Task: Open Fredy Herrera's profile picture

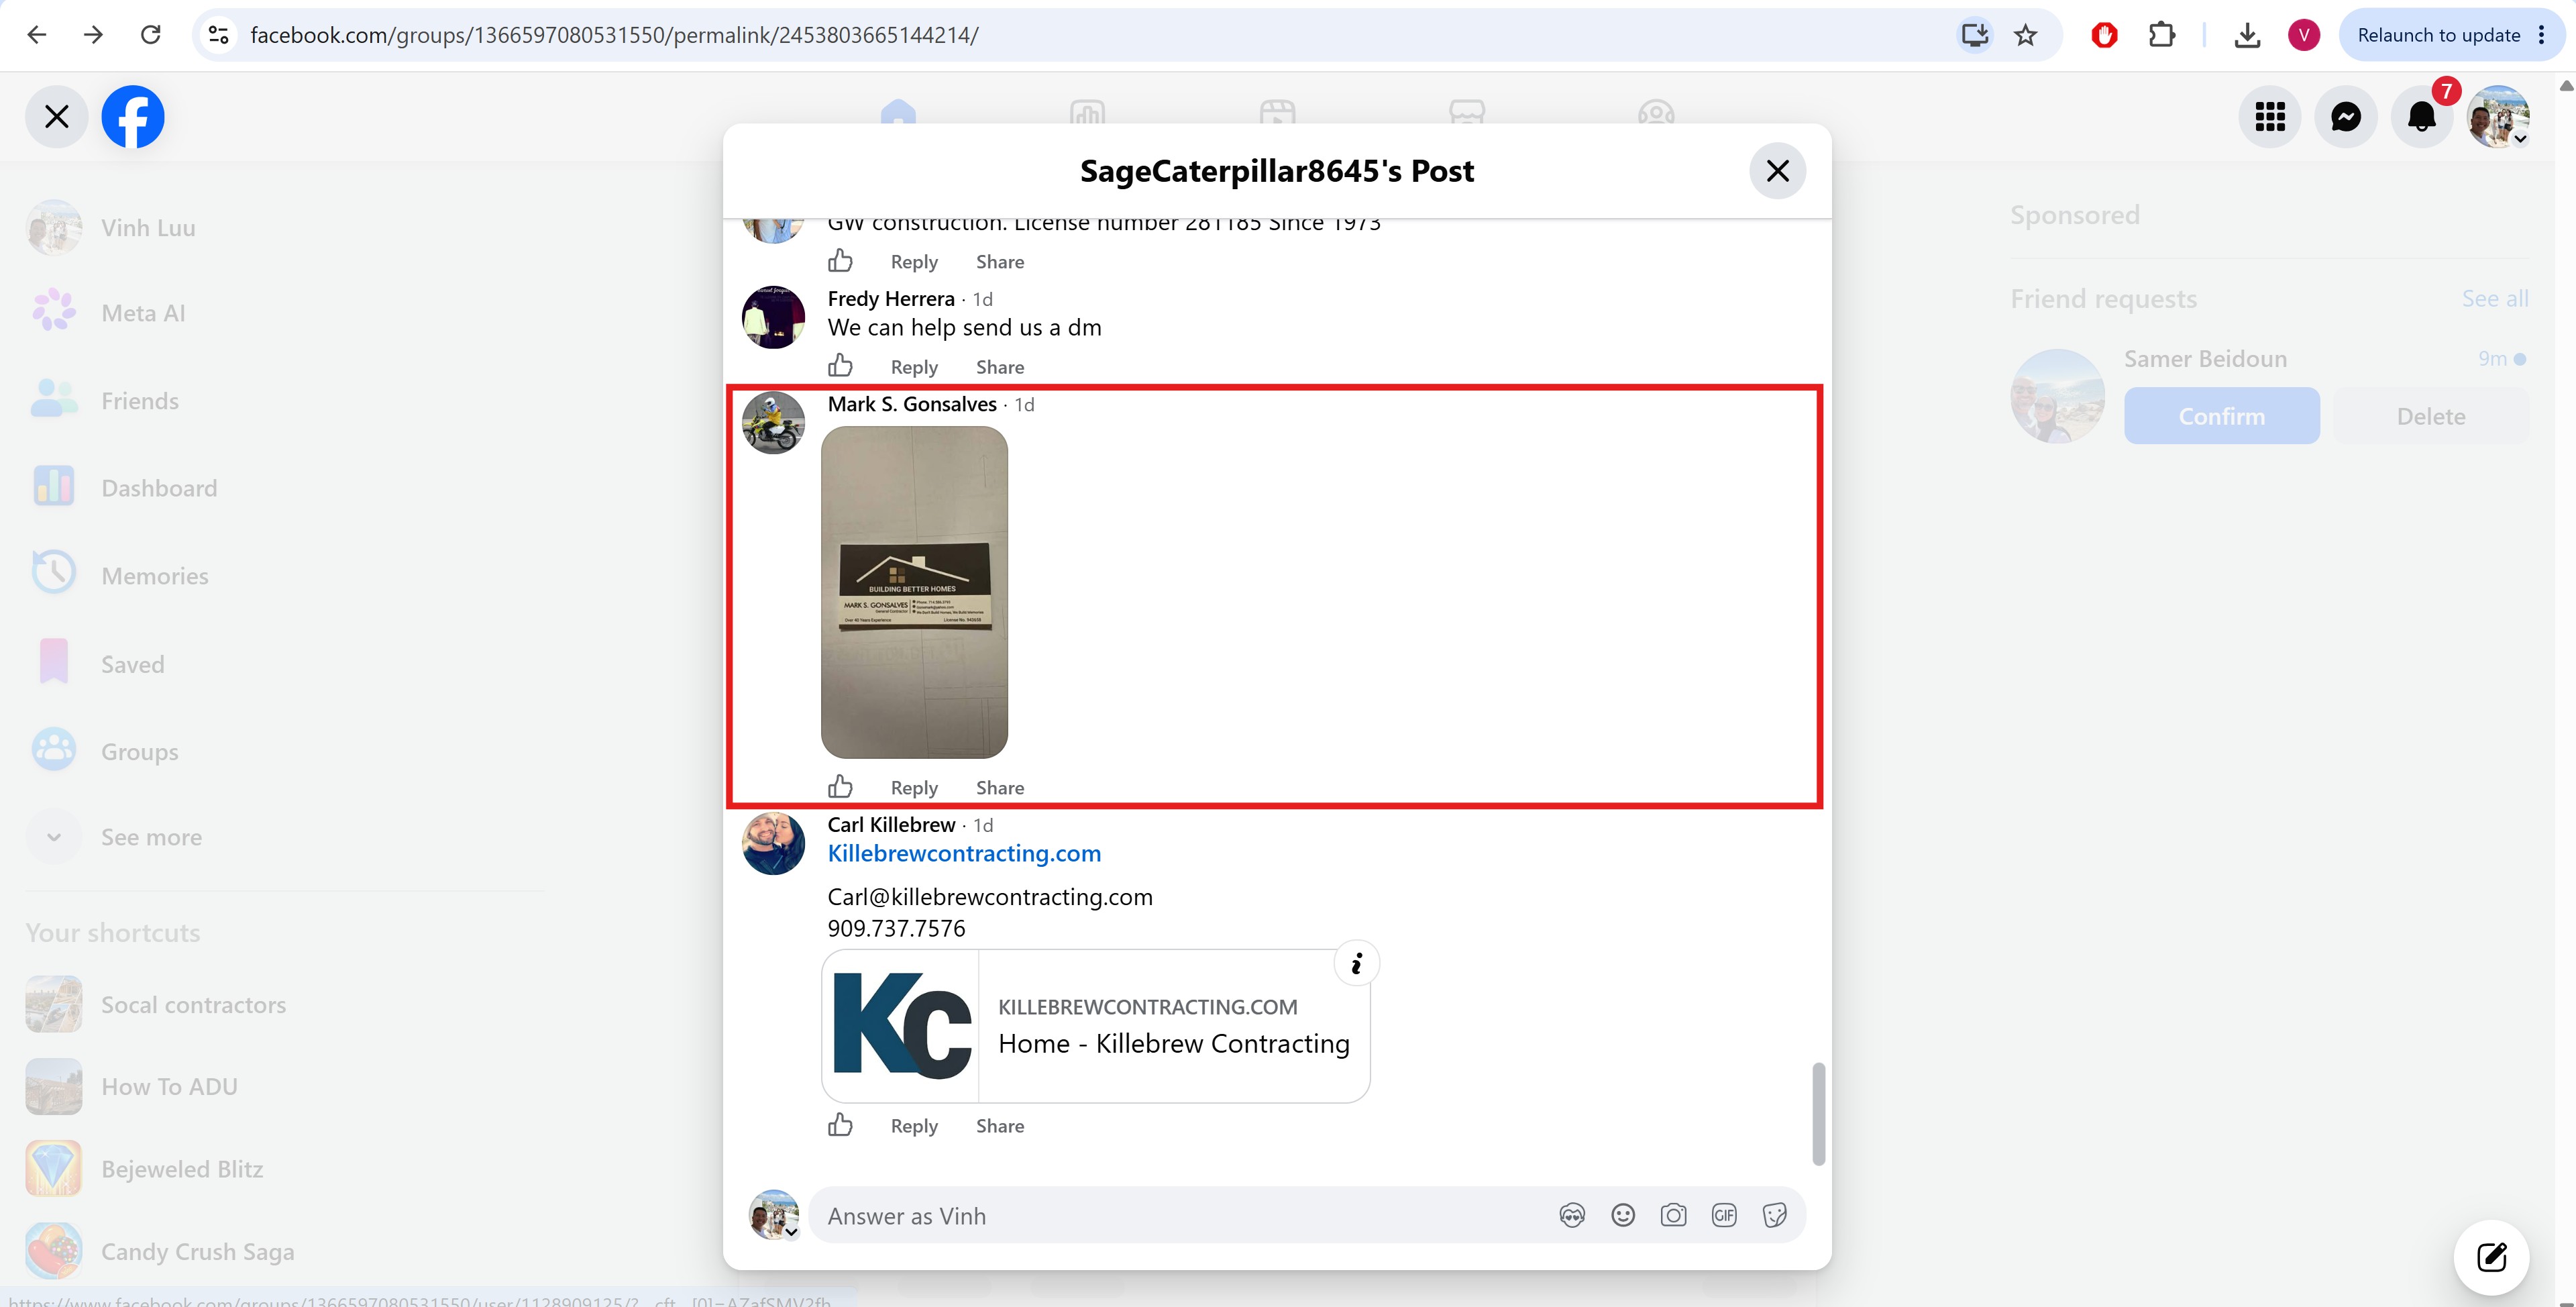Action: 773,317
